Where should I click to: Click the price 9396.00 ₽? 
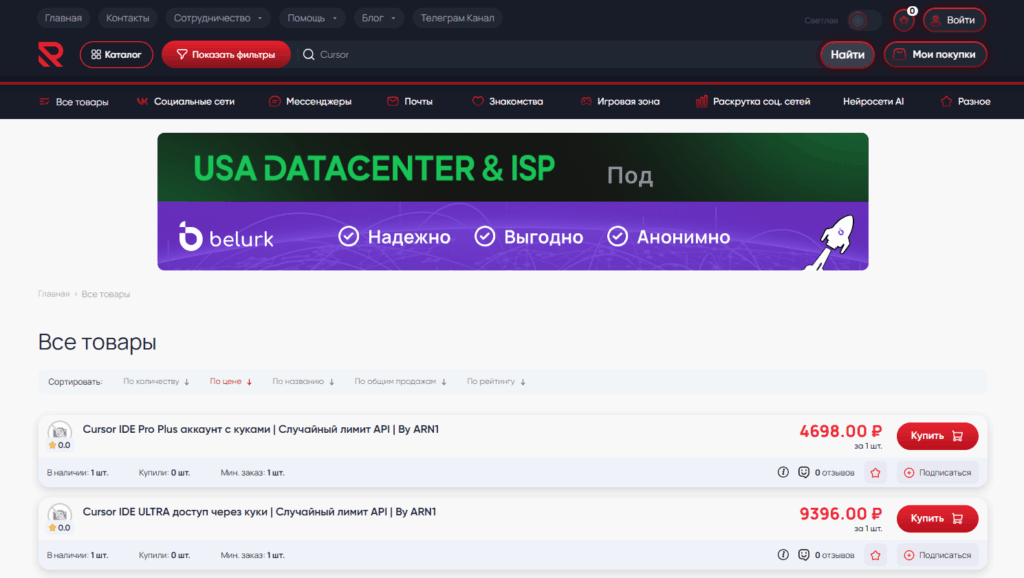(840, 514)
